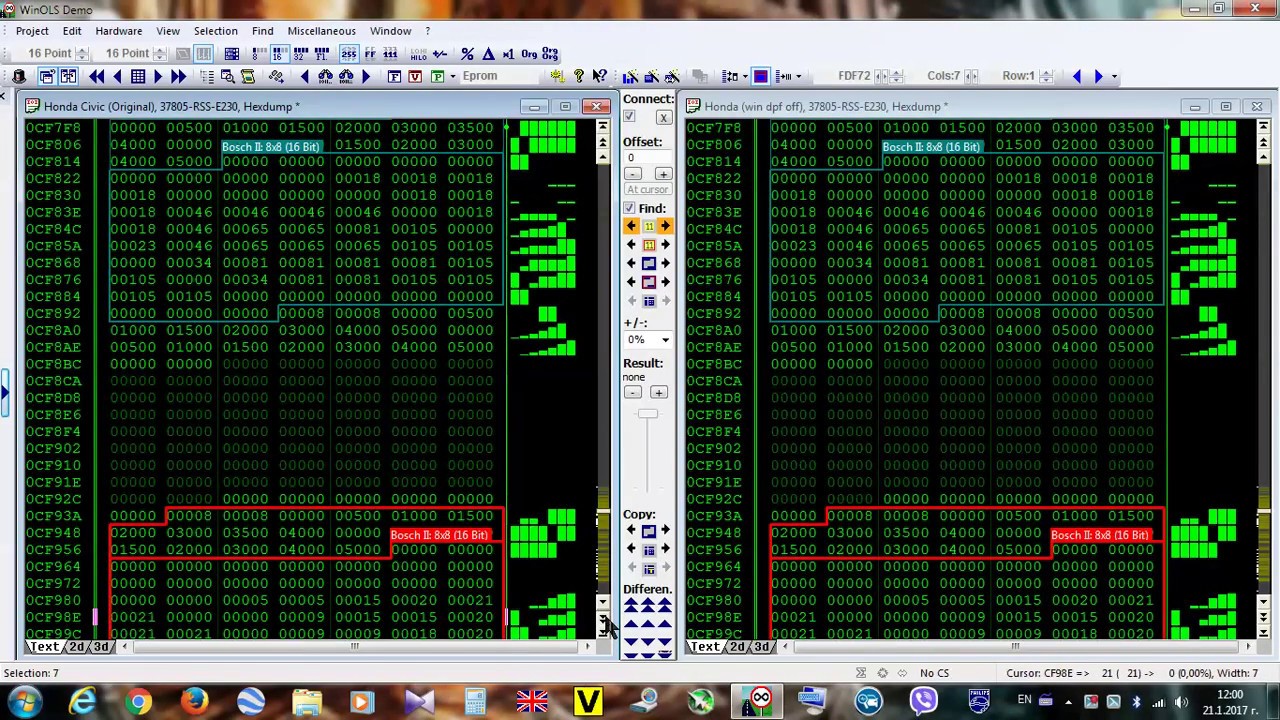Select the 16-bit display format icon
1280x720 pixels.
coord(279,54)
